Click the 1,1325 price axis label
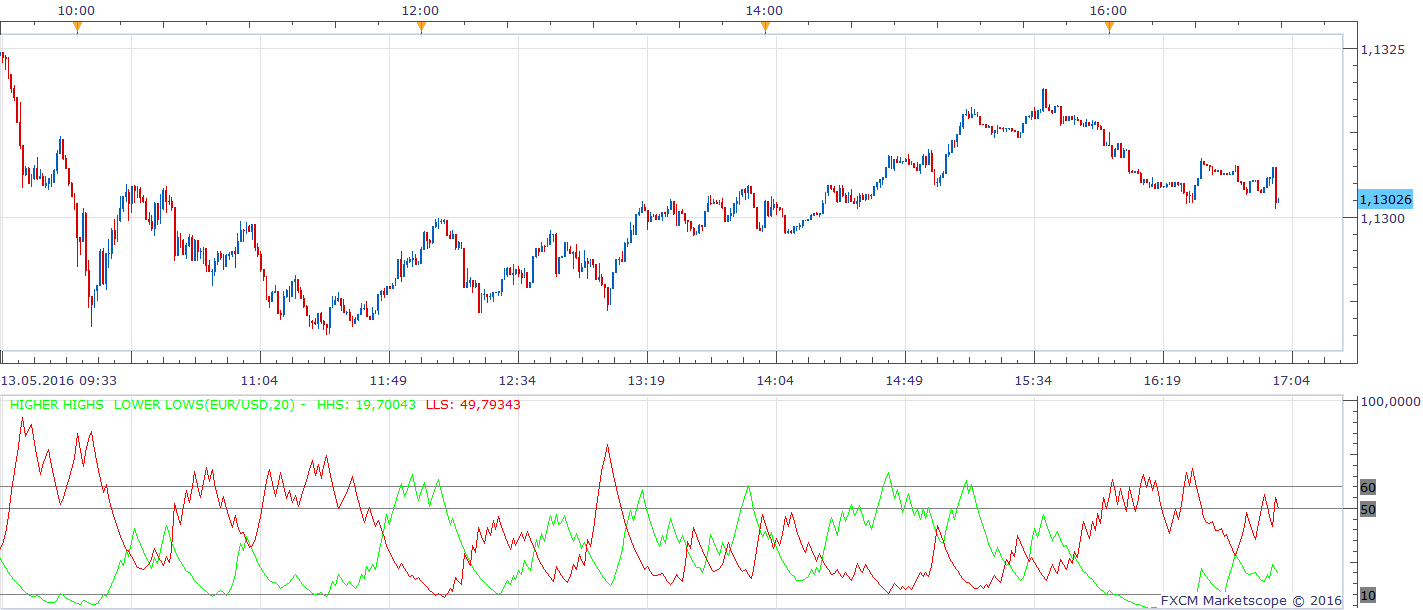Screen dimensions: 1423x610 pyautogui.click(x=1384, y=49)
